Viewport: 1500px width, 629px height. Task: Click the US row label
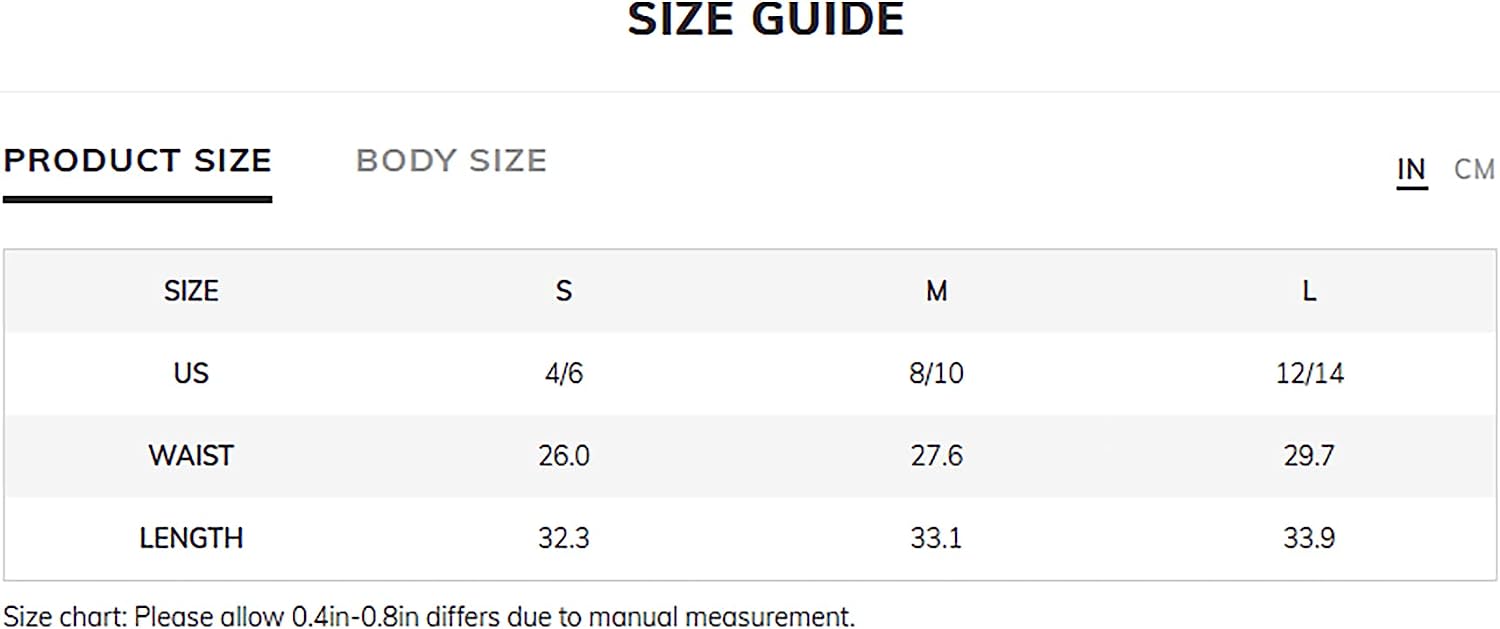[x=191, y=373]
